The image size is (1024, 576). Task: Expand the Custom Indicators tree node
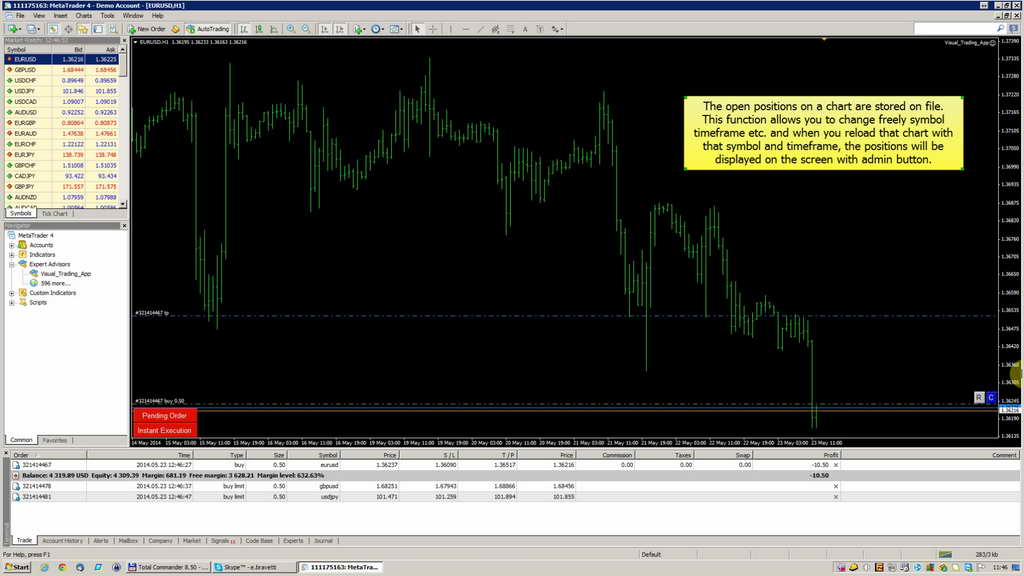pos(11,293)
